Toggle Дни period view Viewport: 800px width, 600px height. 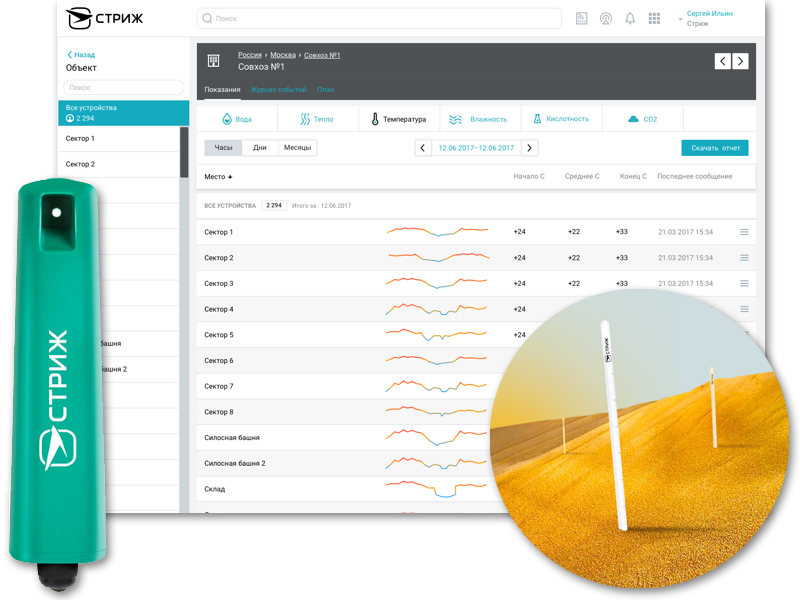pyautogui.click(x=260, y=147)
